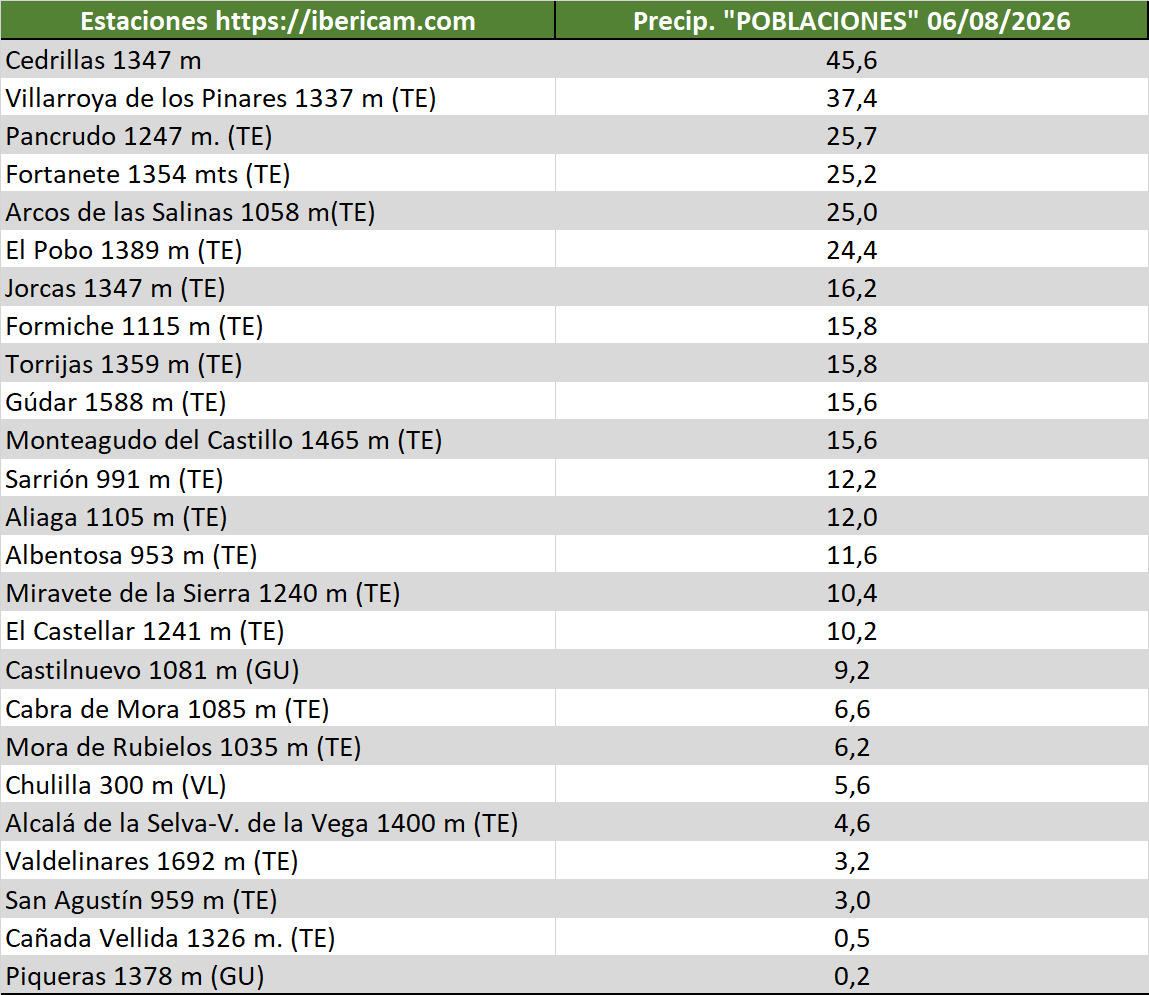Select the Sarrión 991 m (TE) cell
Viewport: 1149px width, 995px height.
click(278, 478)
